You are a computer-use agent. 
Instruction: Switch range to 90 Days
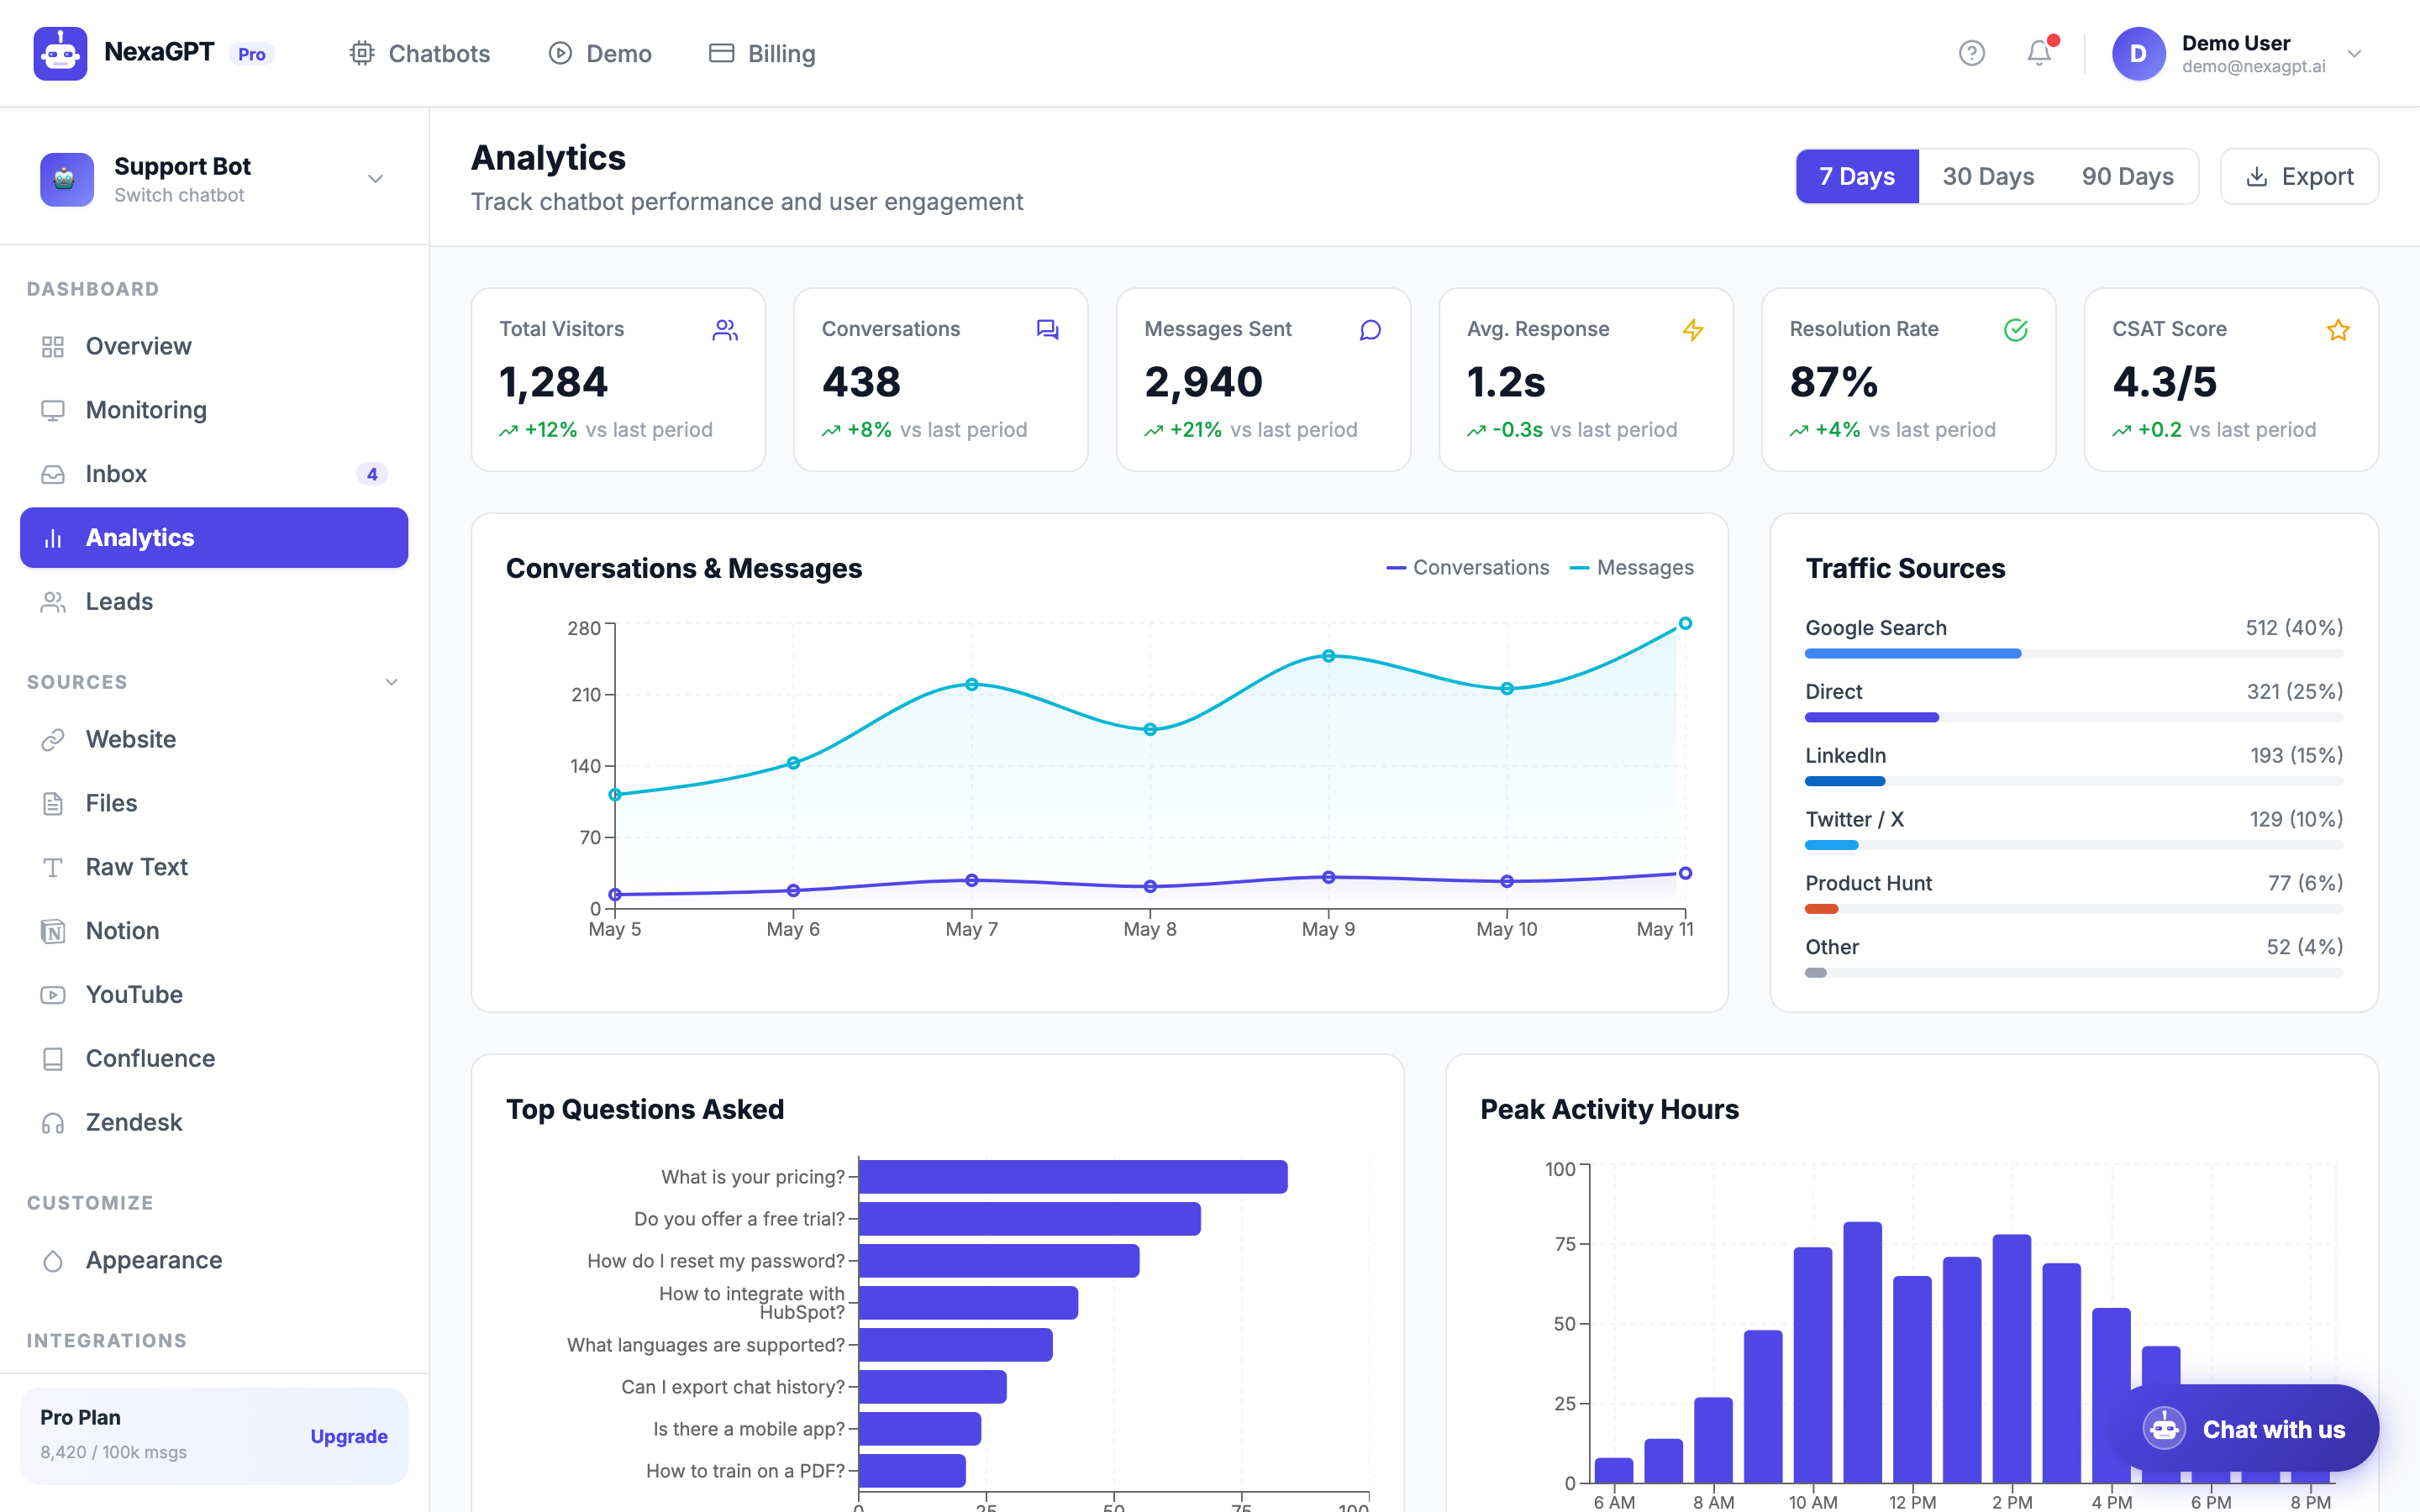(2127, 177)
